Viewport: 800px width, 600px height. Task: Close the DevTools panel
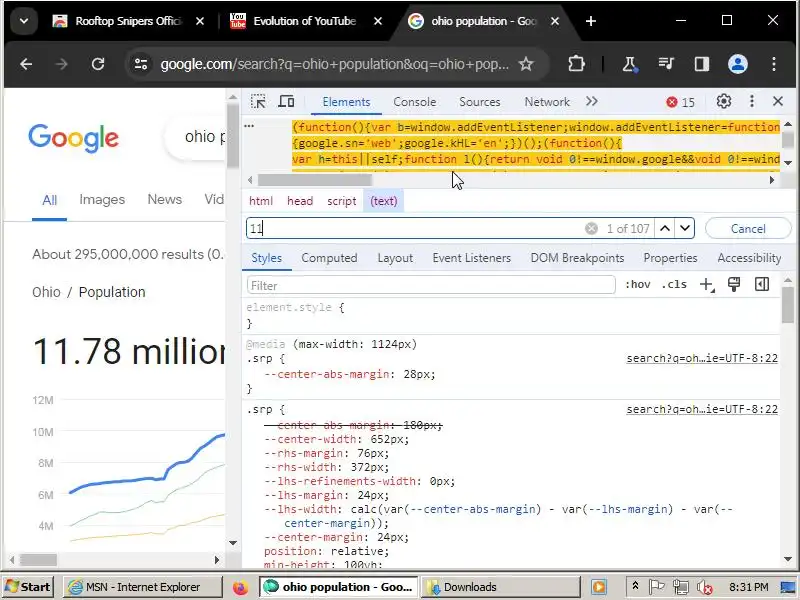[778, 102]
